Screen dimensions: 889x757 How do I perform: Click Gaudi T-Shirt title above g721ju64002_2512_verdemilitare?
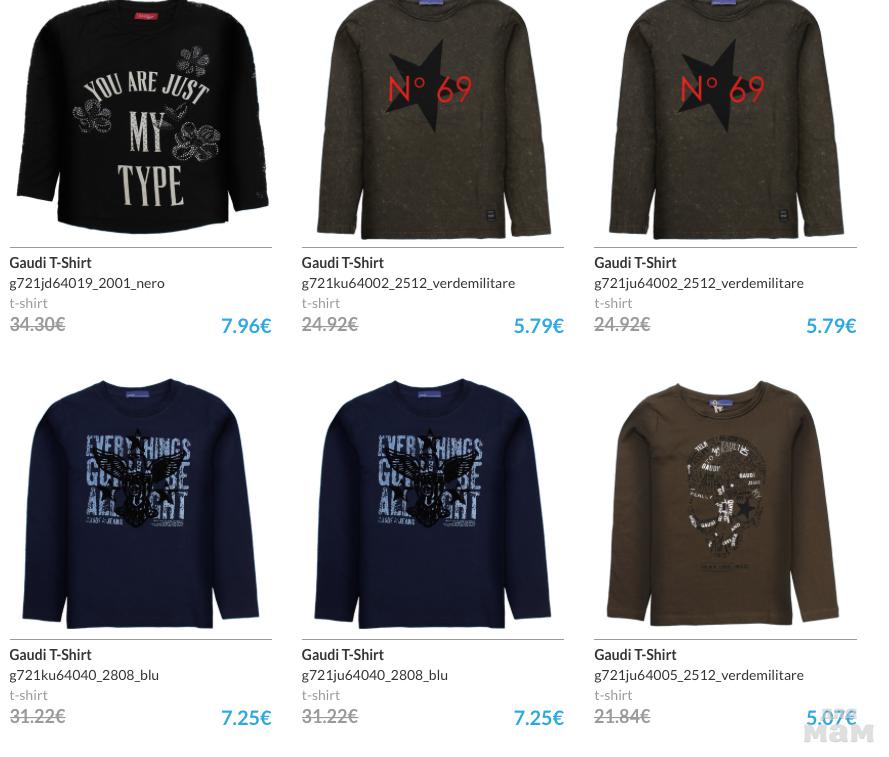click(x=635, y=263)
